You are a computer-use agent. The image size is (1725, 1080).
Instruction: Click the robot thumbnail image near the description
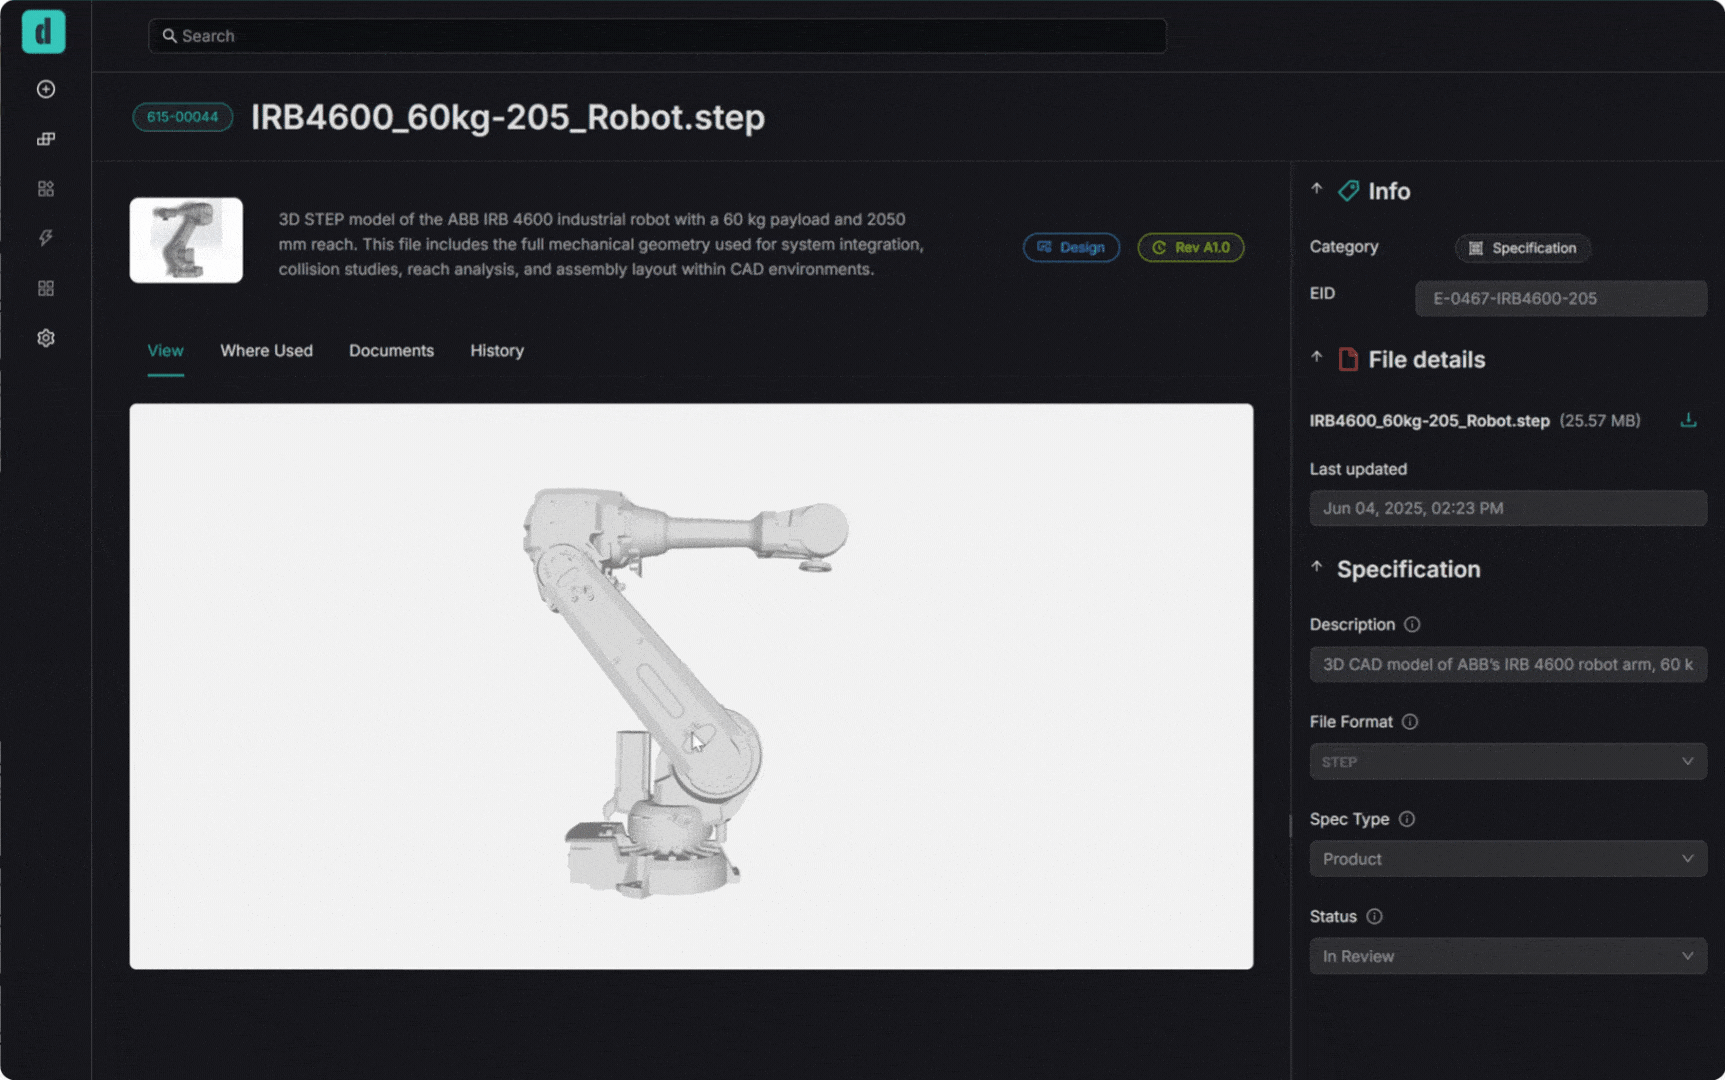[186, 240]
